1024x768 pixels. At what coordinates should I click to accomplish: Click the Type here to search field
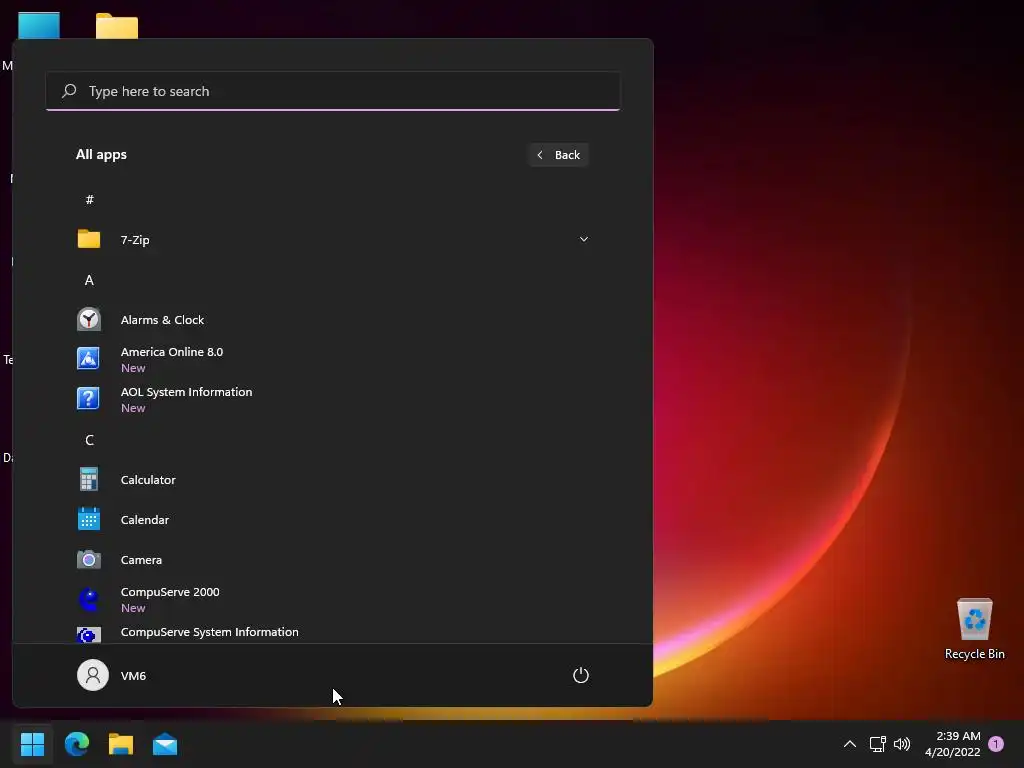[x=333, y=91]
